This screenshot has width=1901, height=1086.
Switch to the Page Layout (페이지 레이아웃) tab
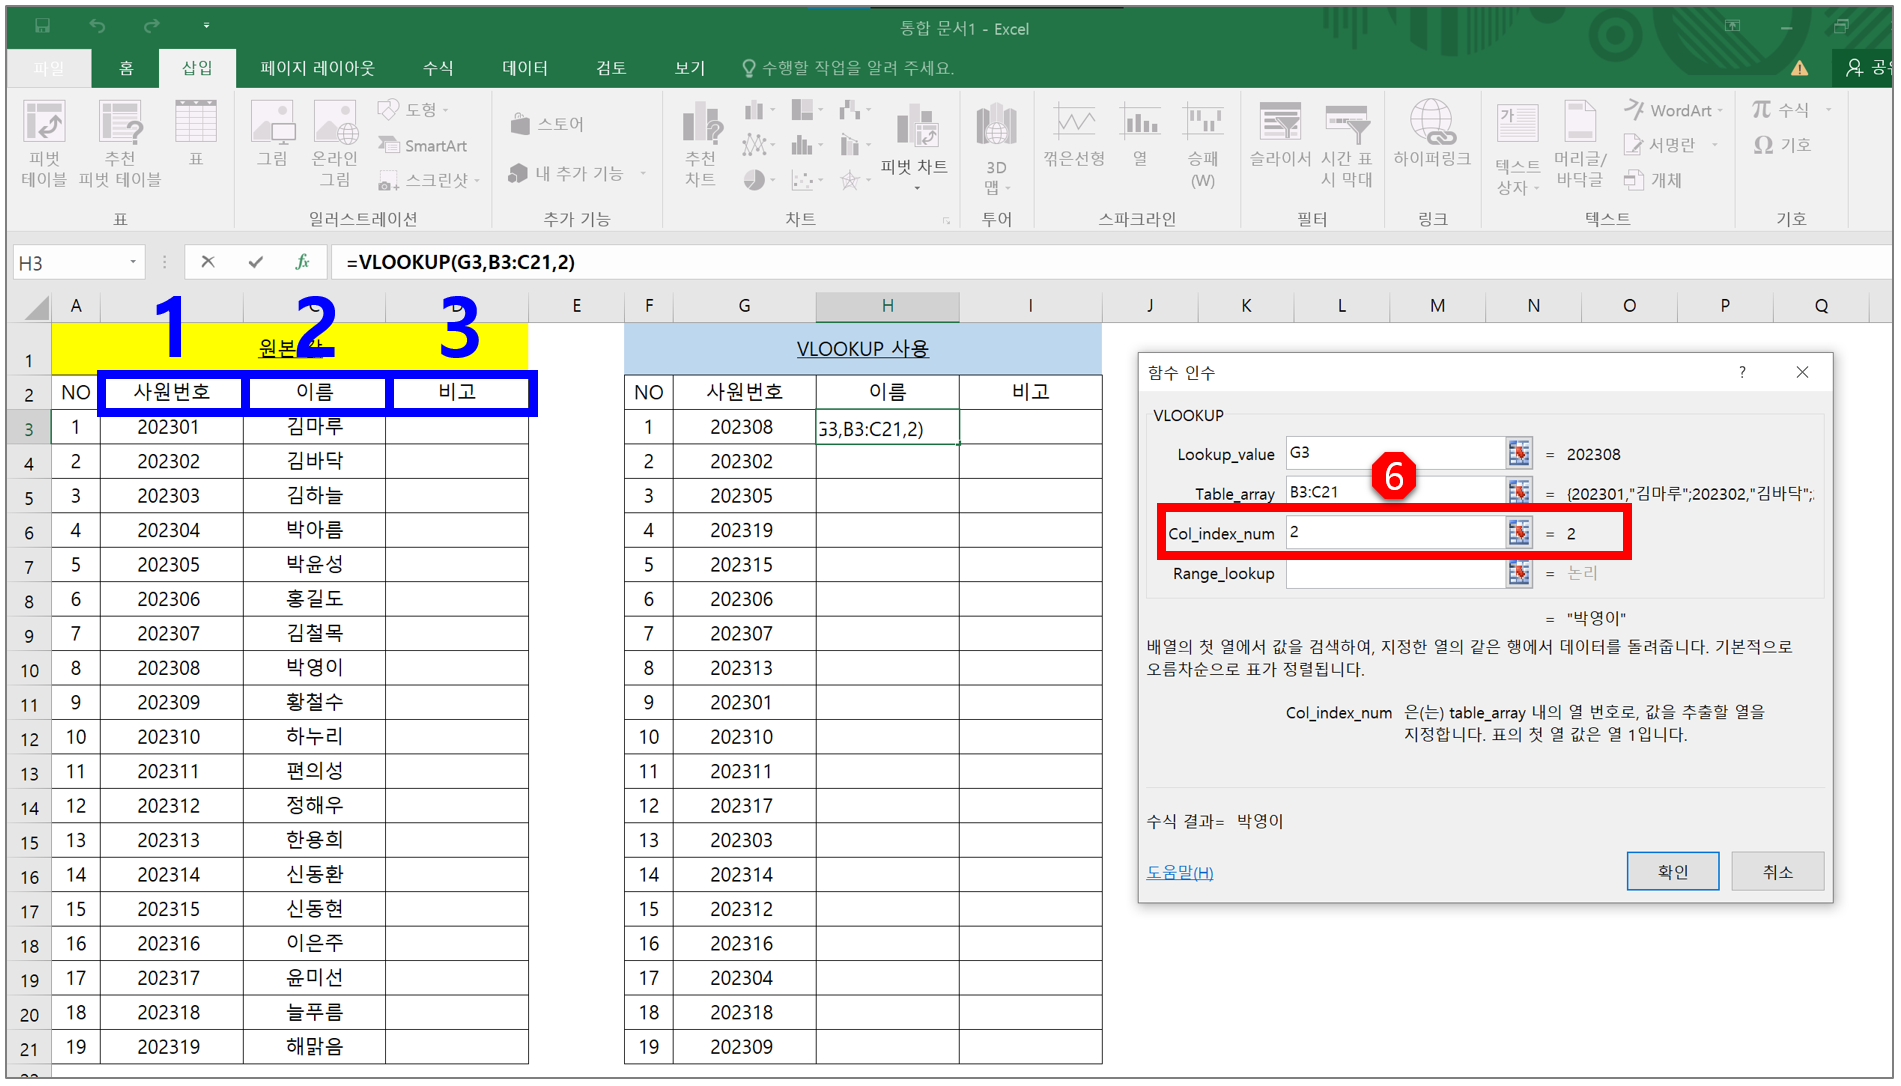[x=317, y=68]
